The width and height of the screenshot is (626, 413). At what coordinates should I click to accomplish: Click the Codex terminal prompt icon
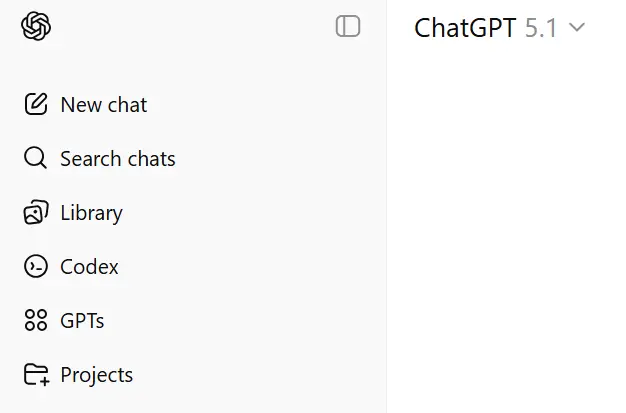click(36, 266)
